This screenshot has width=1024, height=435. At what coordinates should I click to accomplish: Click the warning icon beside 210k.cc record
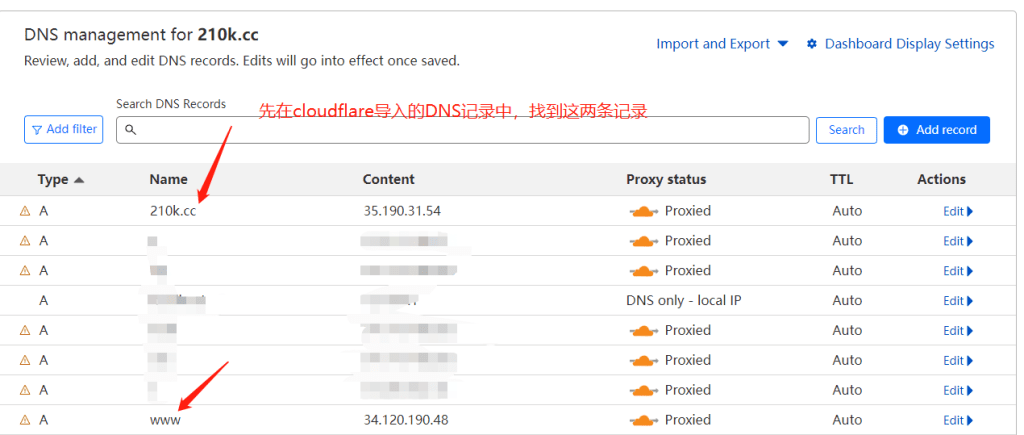[25, 211]
